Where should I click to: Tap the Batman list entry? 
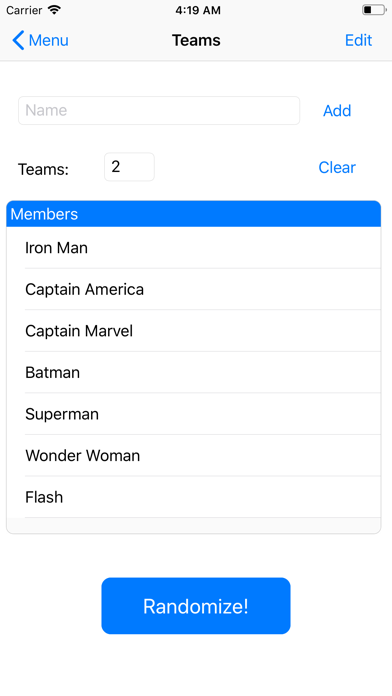pyautogui.click(x=194, y=372)
